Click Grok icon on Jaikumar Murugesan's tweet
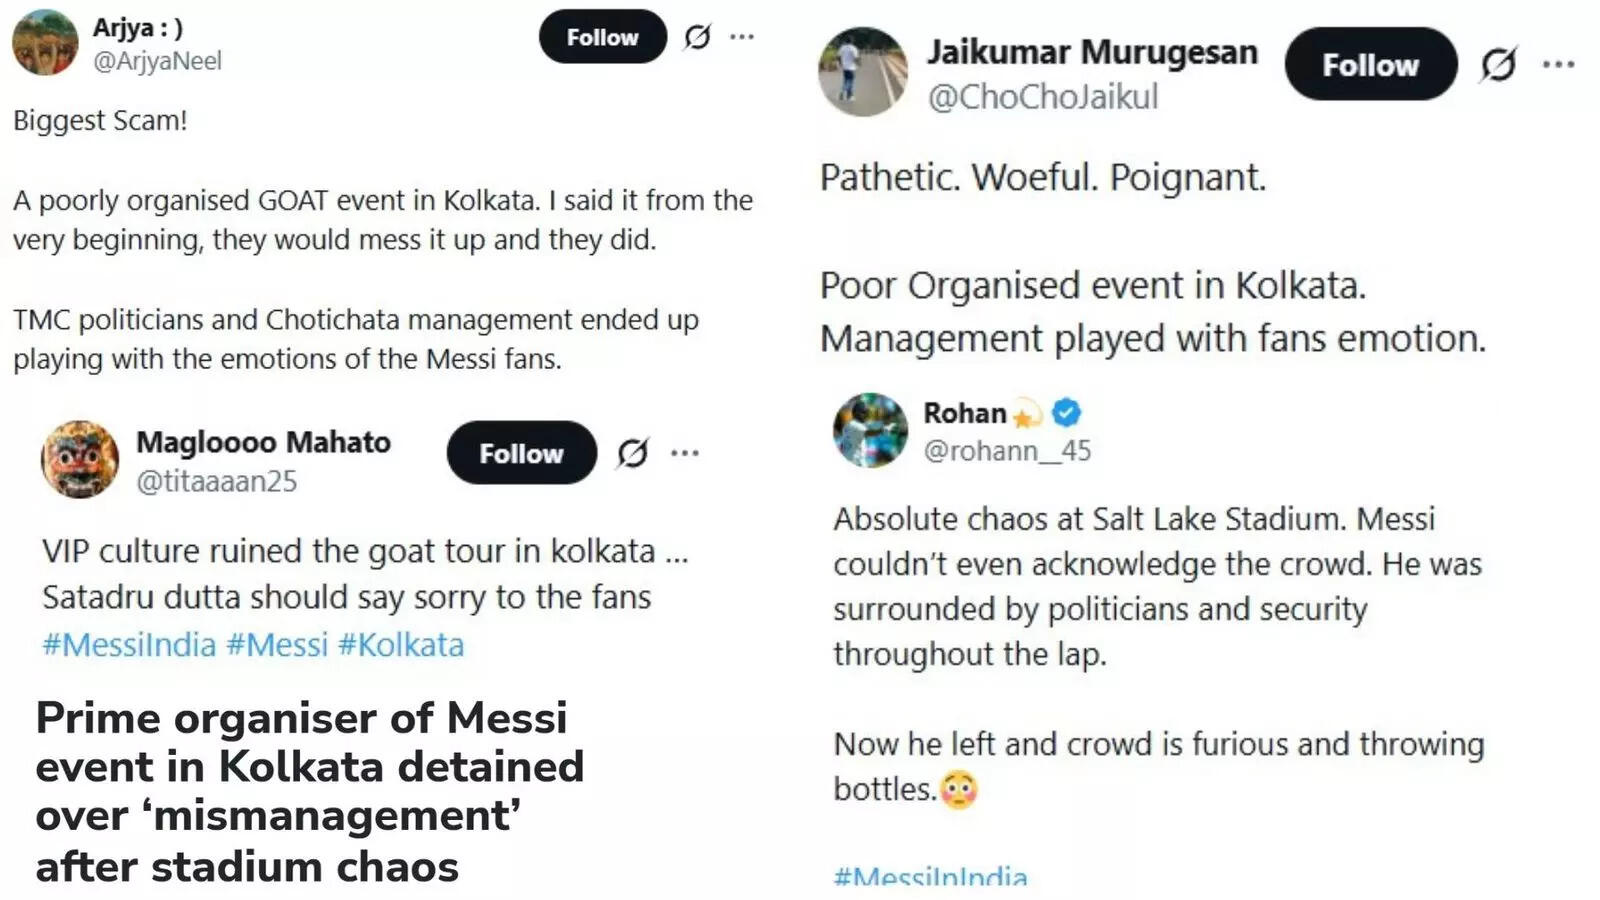The height and width of the screenshot is (900, 1600). pos(1498,65)
